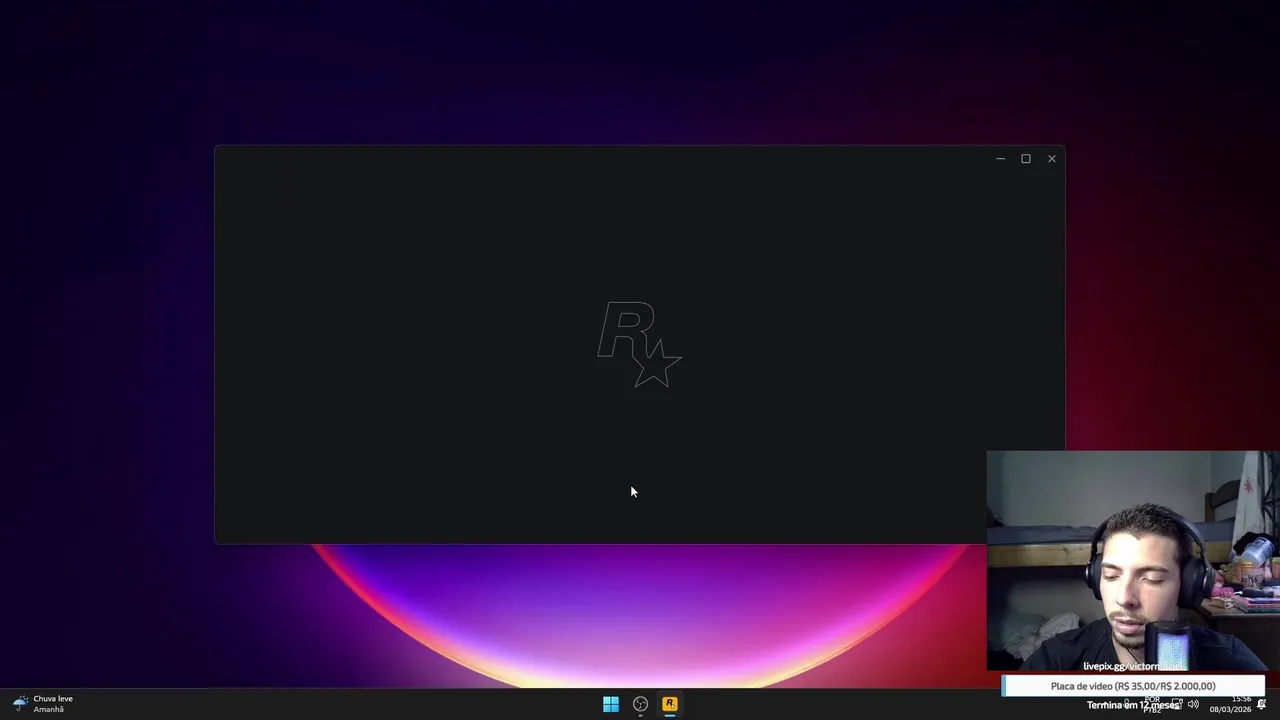Maximize the Rockstar Games Launcher window
The width and height of the screenshot is (1280, 720).
point(1026,159)
